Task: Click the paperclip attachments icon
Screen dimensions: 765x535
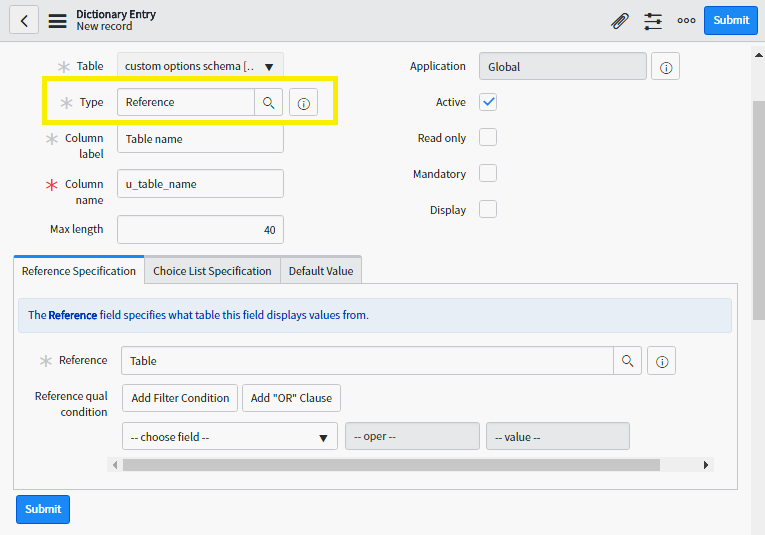Action: (620, 21)
